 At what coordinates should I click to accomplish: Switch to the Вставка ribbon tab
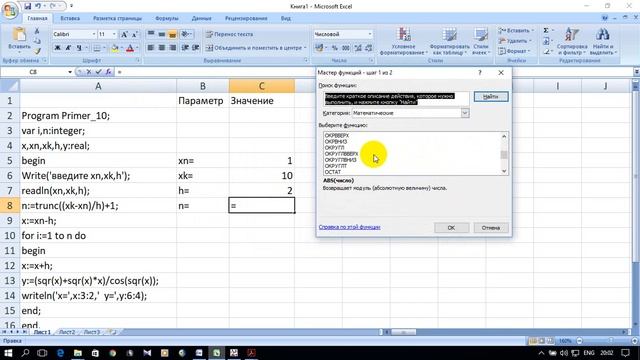[x=70, y=18]
